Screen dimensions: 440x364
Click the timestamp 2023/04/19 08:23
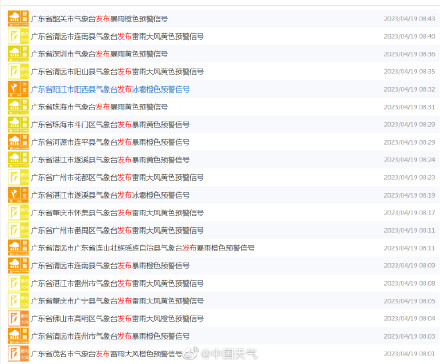point(409,178)
